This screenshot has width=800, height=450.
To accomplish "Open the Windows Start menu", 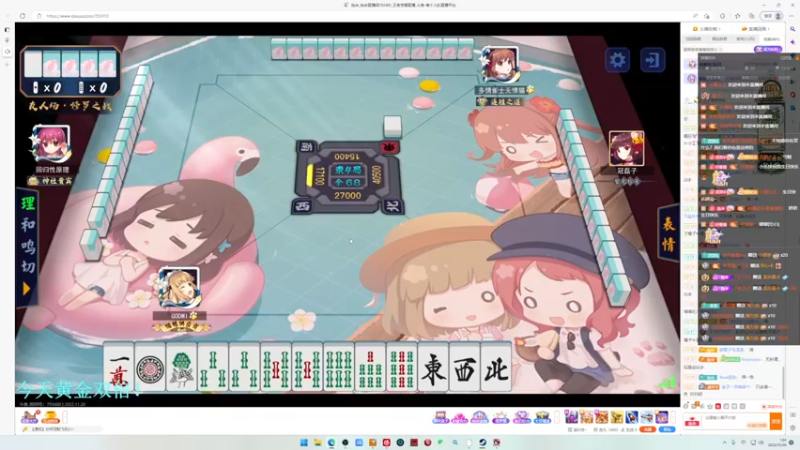I will coord(304,442).
